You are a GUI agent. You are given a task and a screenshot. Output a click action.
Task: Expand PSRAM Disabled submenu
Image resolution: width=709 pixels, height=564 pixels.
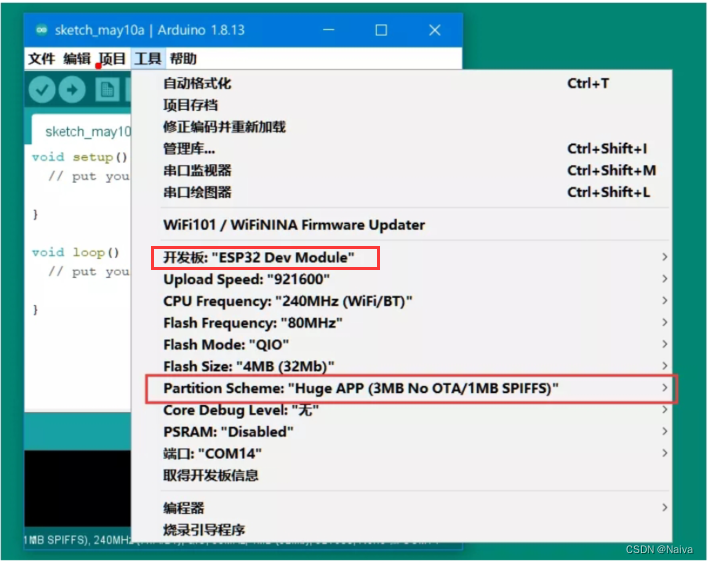pos(402,431)
